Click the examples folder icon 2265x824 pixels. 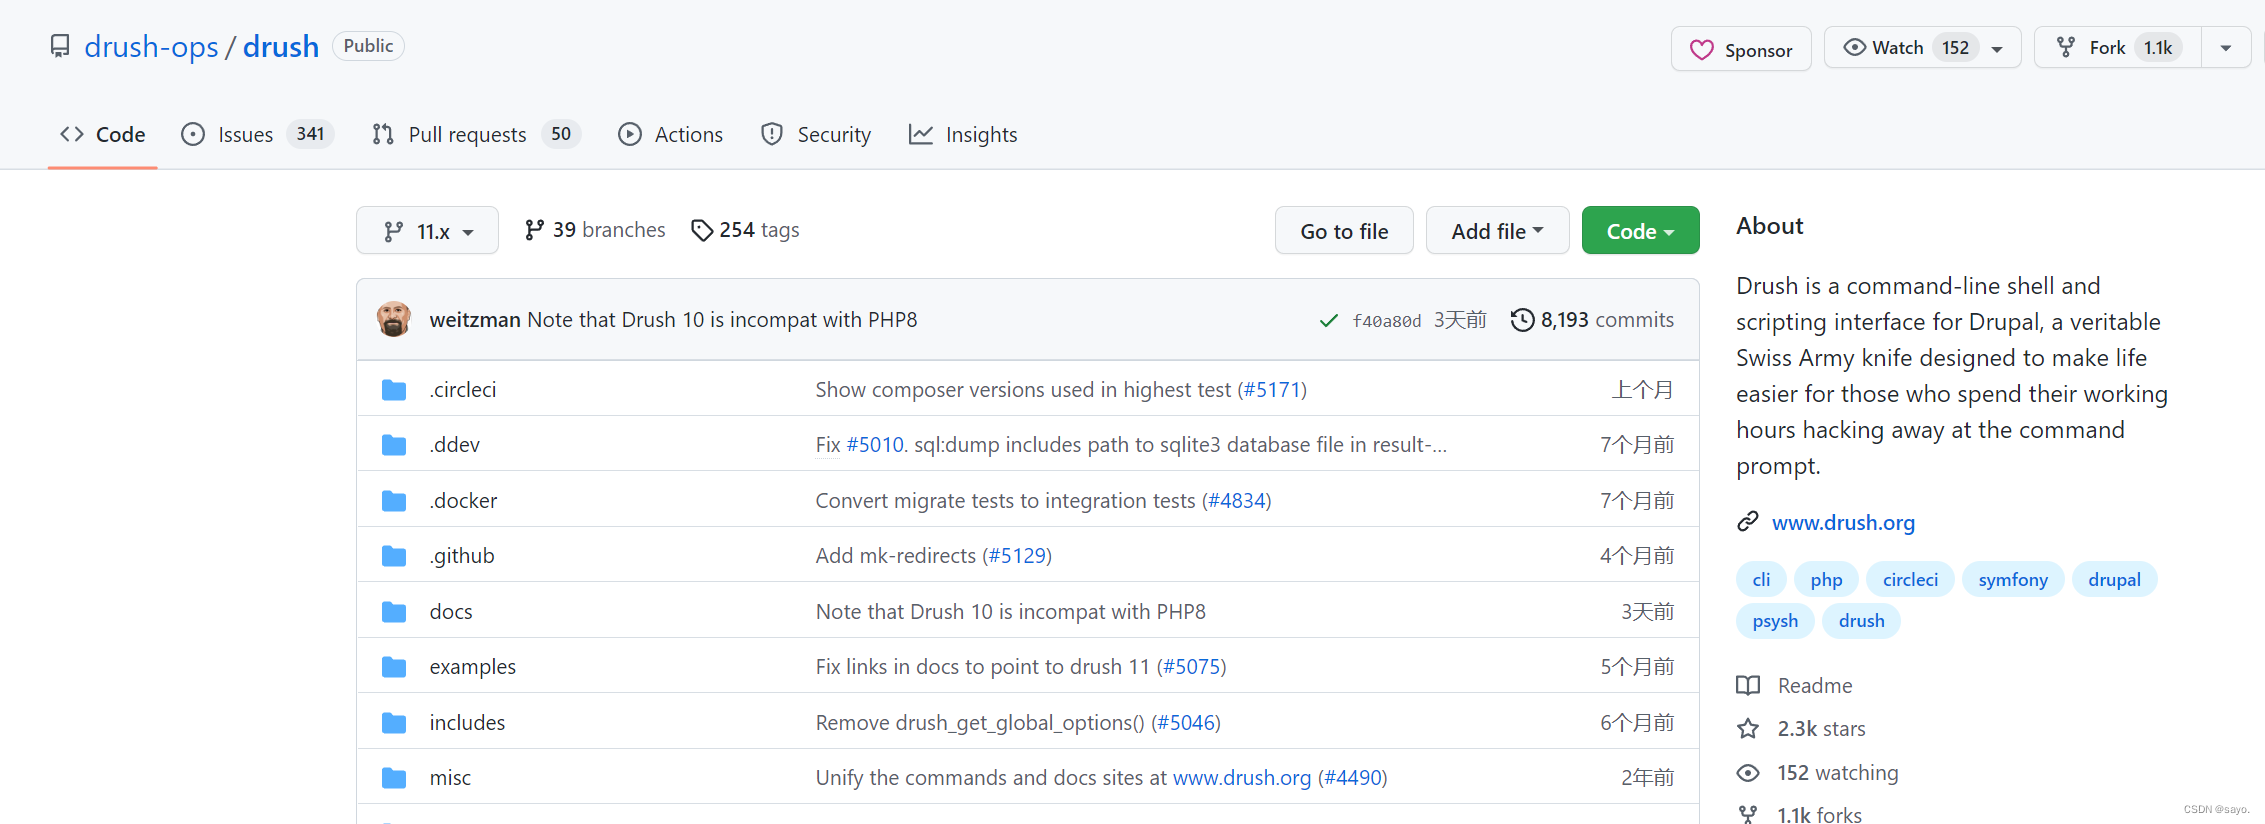click(x=394, y=667)
